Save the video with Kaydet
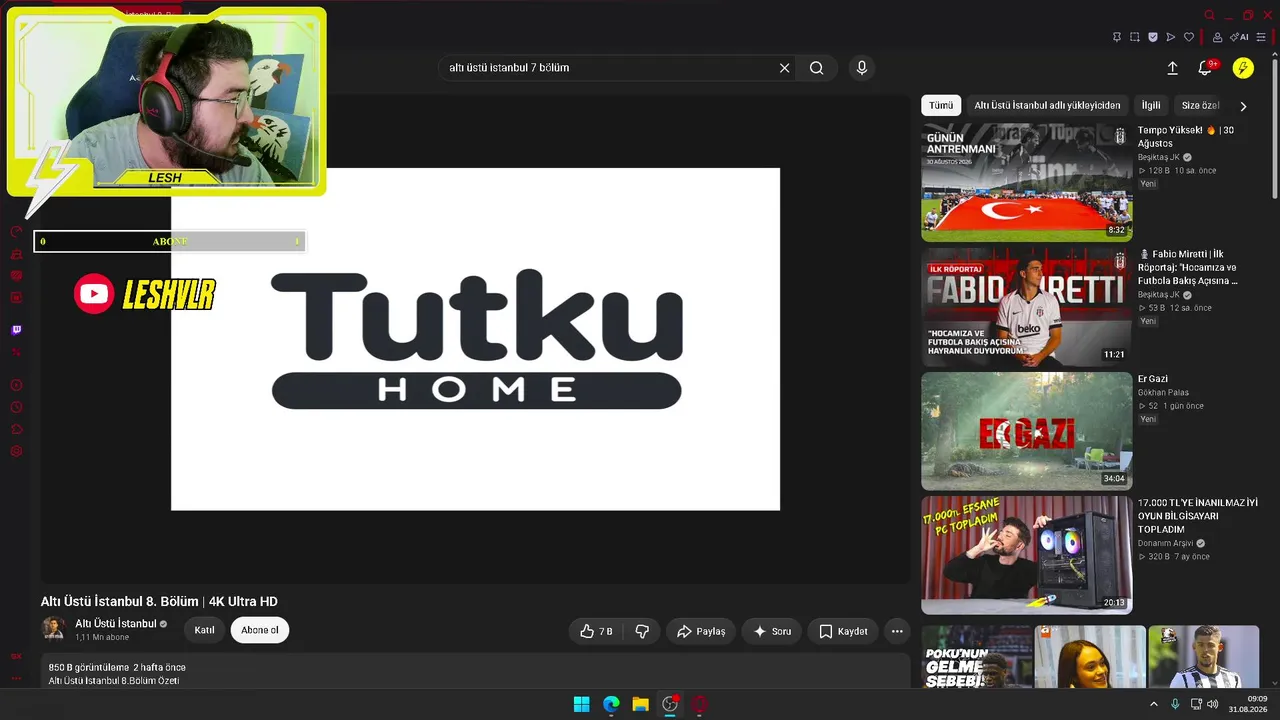This screenshot has width=1280, height=720. tap(843, 631)
